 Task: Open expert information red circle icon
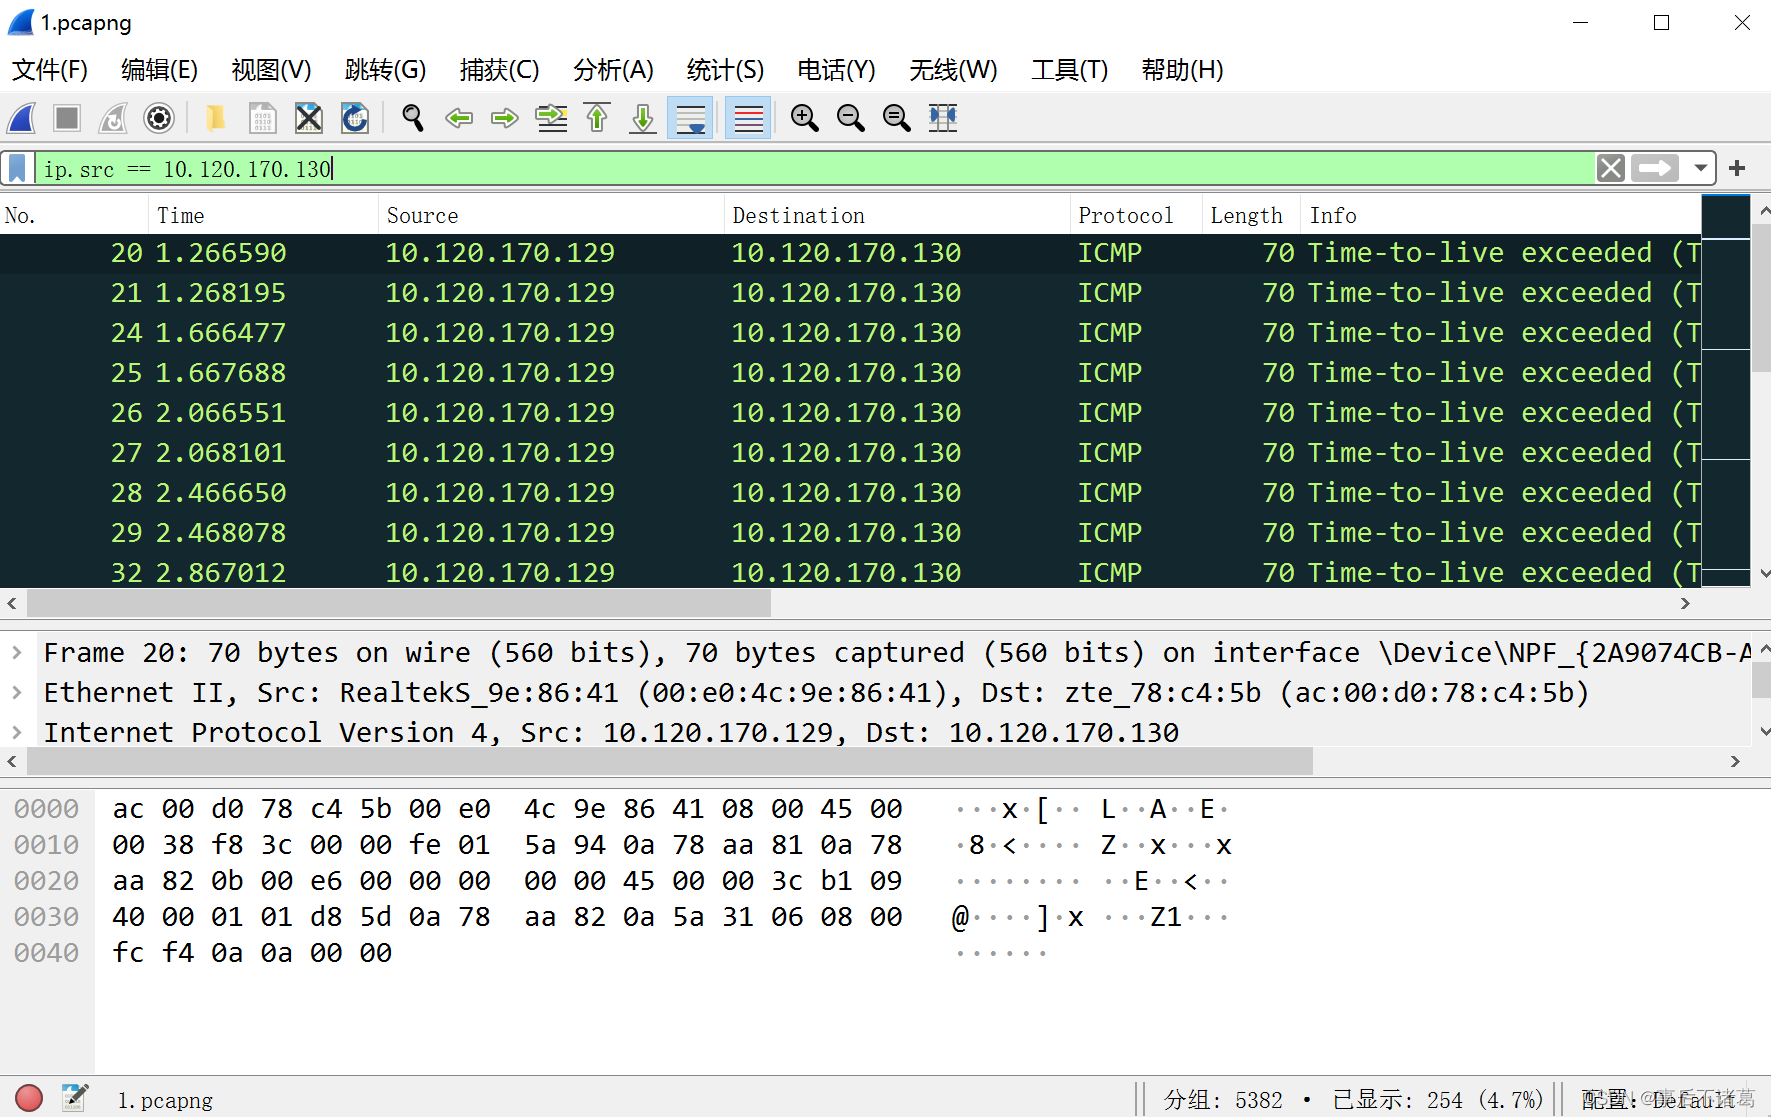pyautogui.click(x=29, y=1098)
